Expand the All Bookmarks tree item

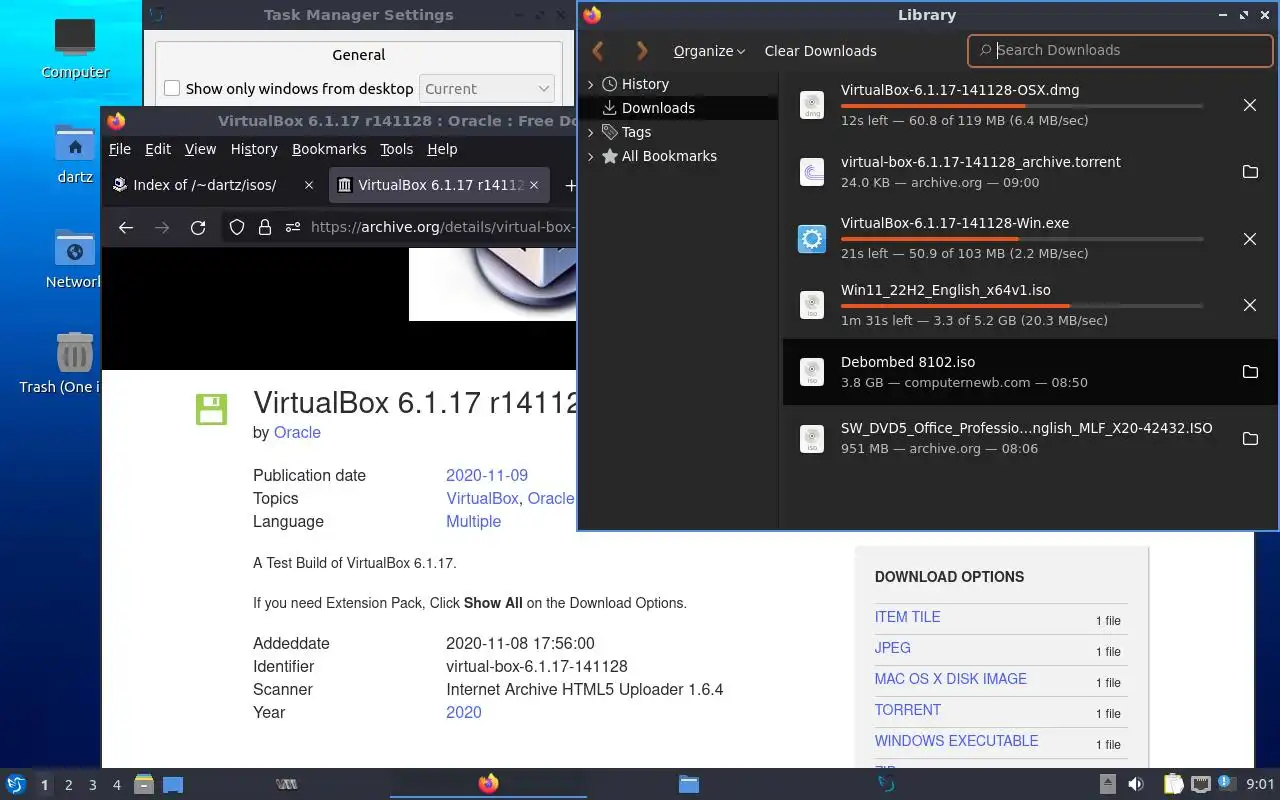[x=590, y=156]
